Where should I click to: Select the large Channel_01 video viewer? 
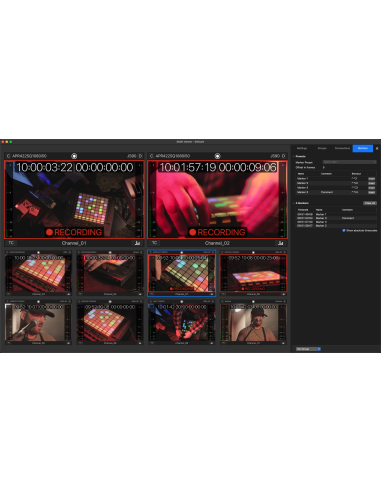click(x=74, y=199)
